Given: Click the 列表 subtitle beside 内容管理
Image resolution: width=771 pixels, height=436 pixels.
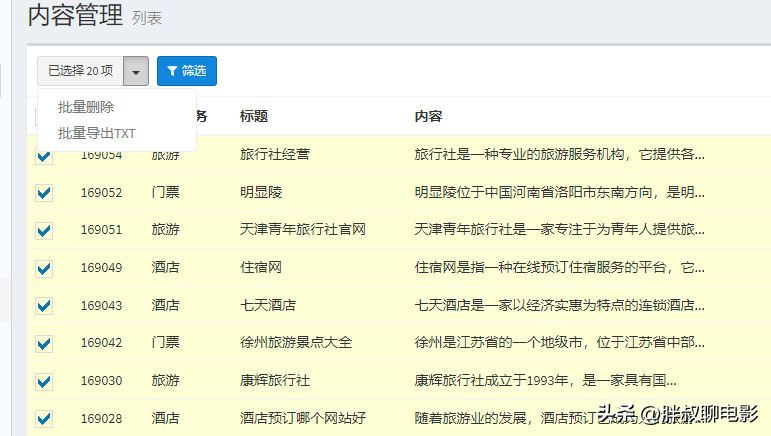Looking at the screenshot, I should pos(147,19).
